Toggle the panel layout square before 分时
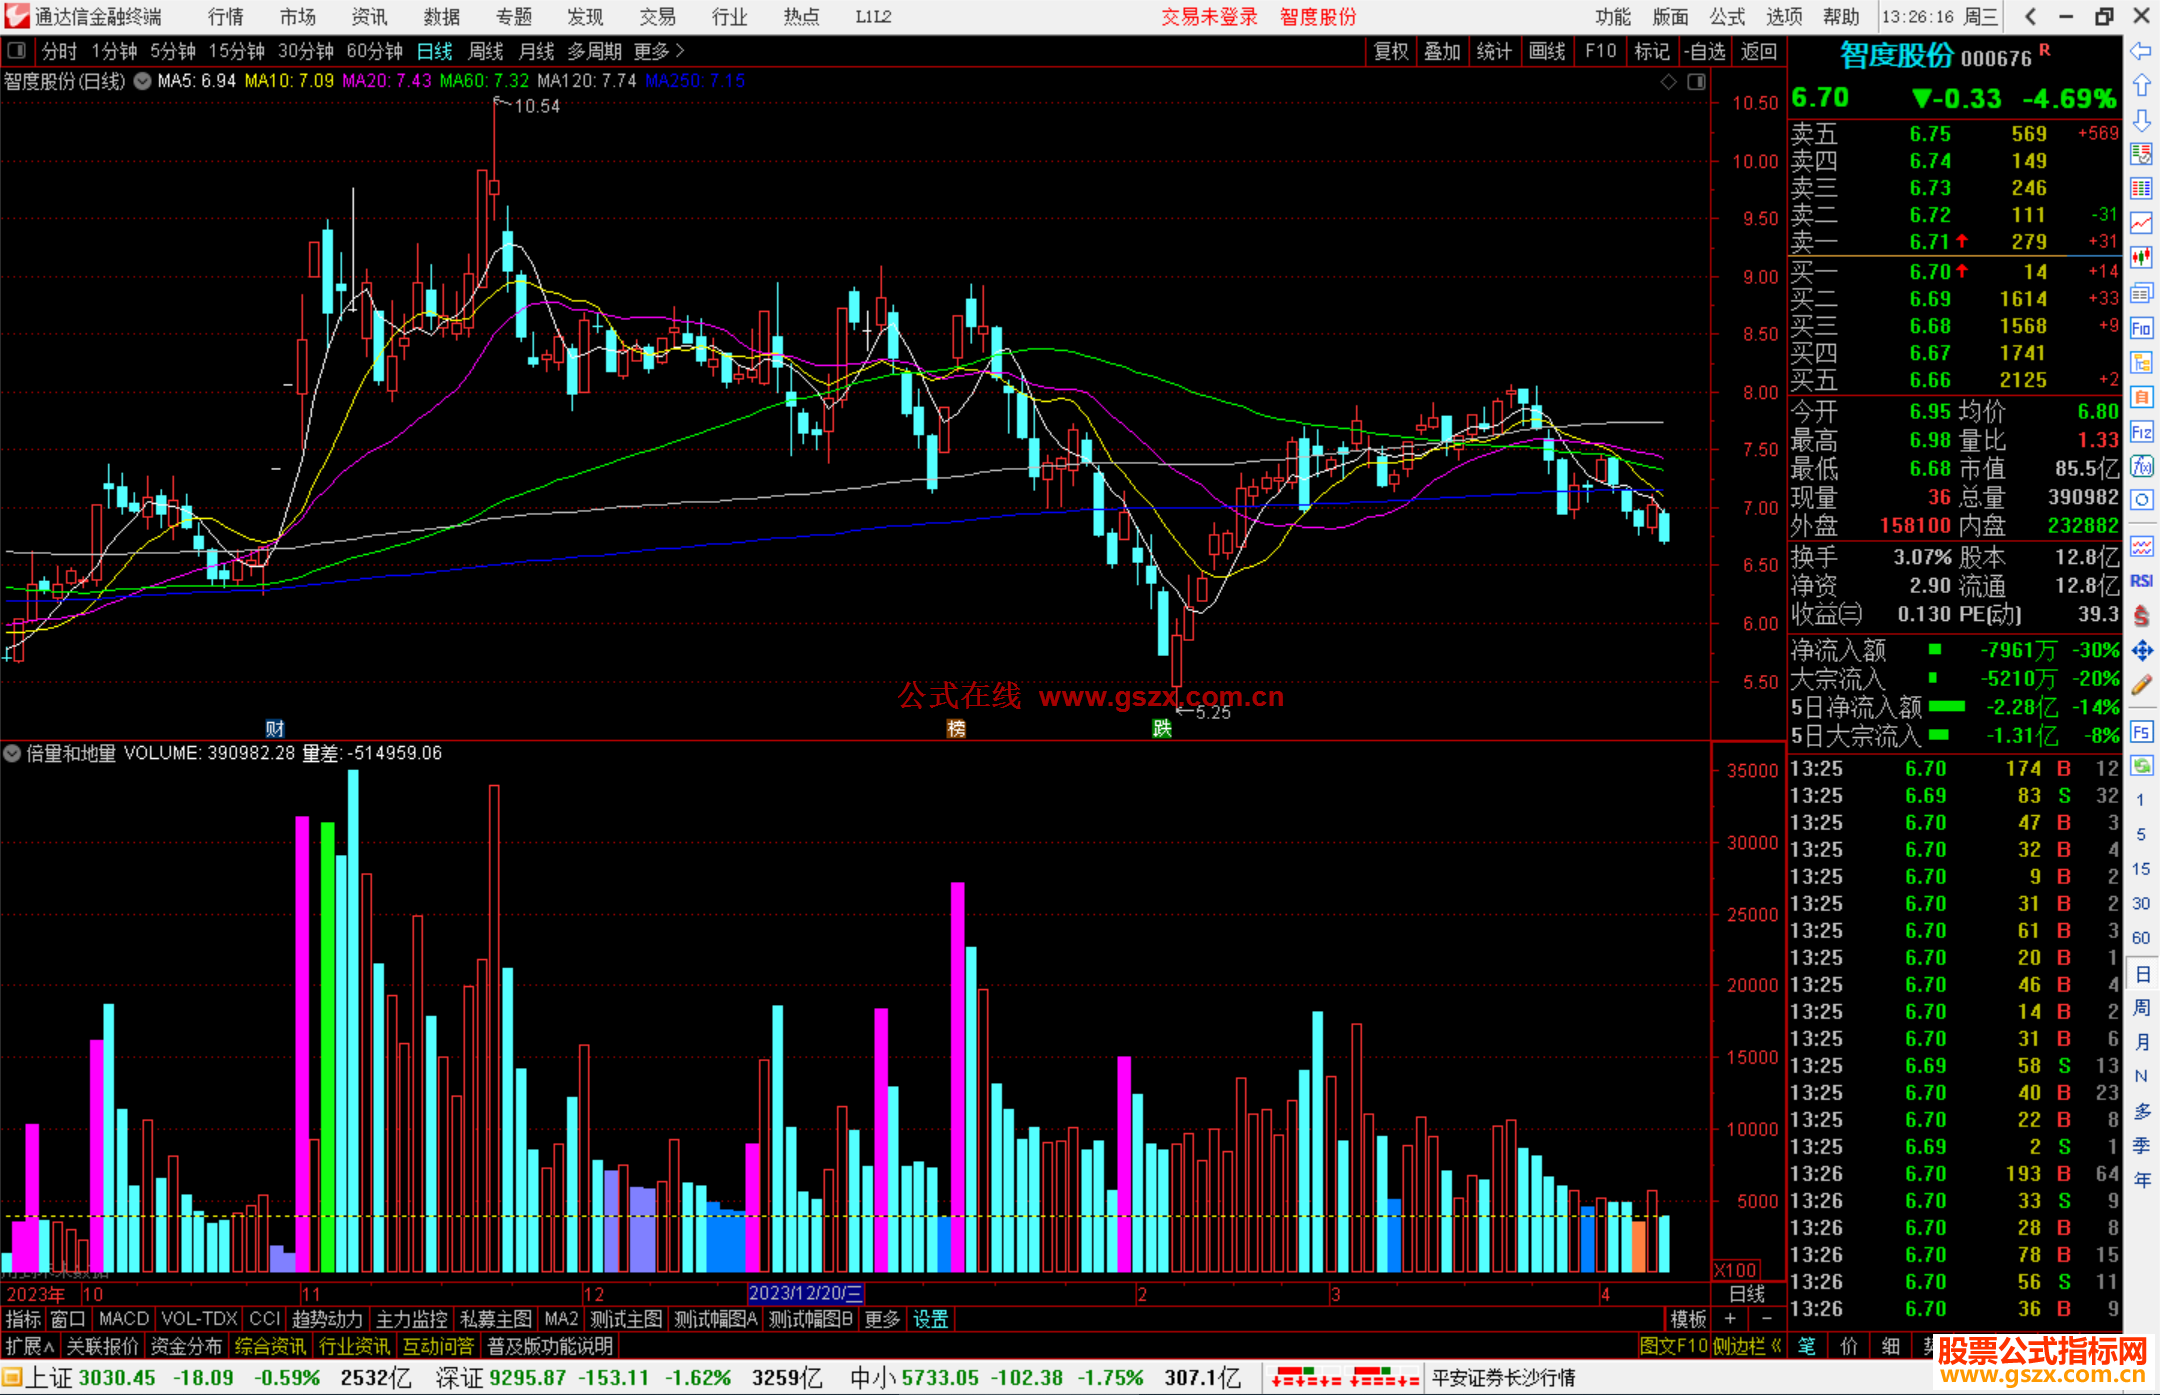The width and height of the screenshot is (2160, 1395). 16,50
